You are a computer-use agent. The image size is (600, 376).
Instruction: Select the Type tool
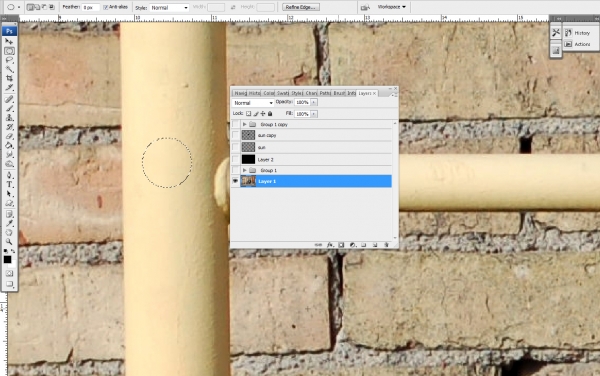coord(9,185)
